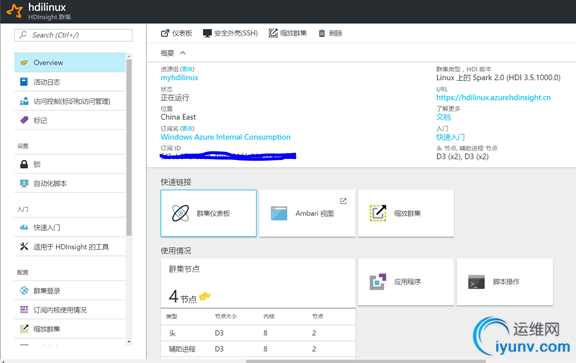The image size is (576, 363).
Task: Click the 更改 link beside 资源组
Action: click(x=188, y=69)
